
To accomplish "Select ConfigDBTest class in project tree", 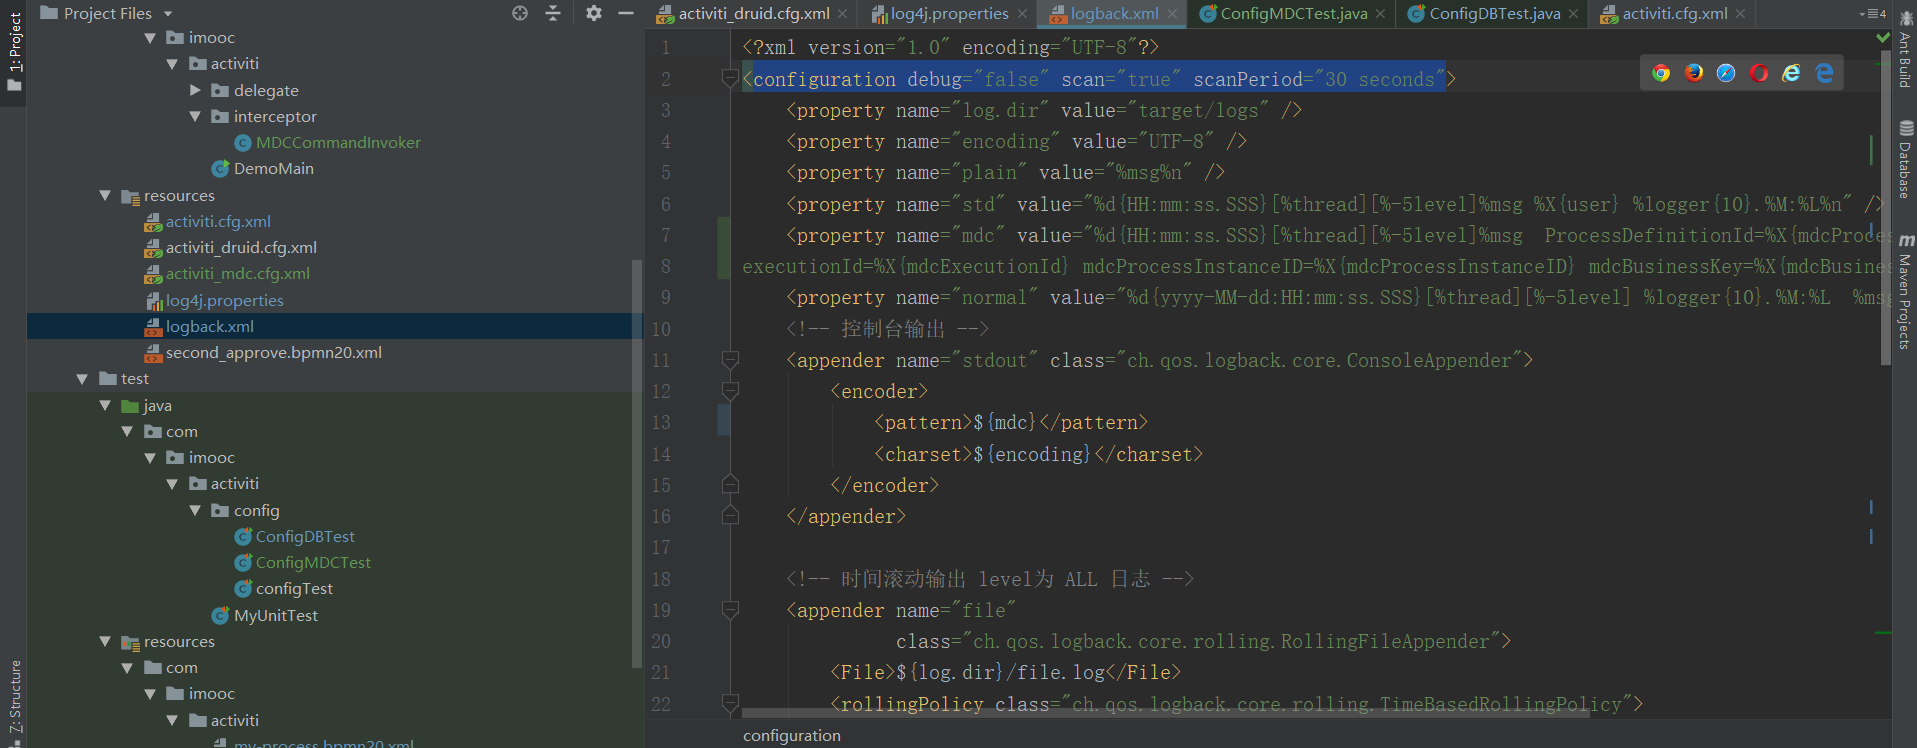I will pyautogui.click(x=305, y=537).
